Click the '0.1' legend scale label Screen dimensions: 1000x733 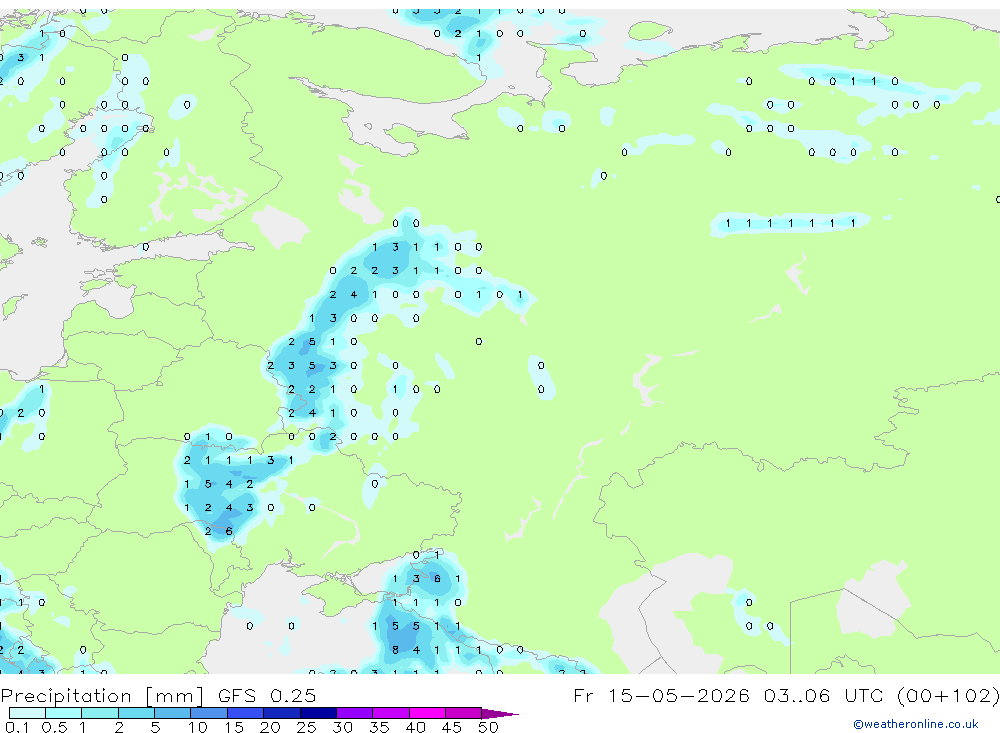[x=17, y=727]
